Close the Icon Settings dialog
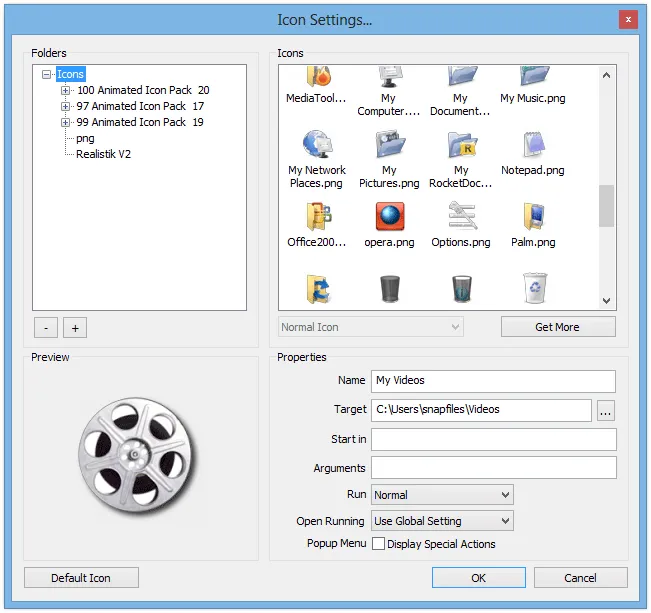 click(628, 20)
